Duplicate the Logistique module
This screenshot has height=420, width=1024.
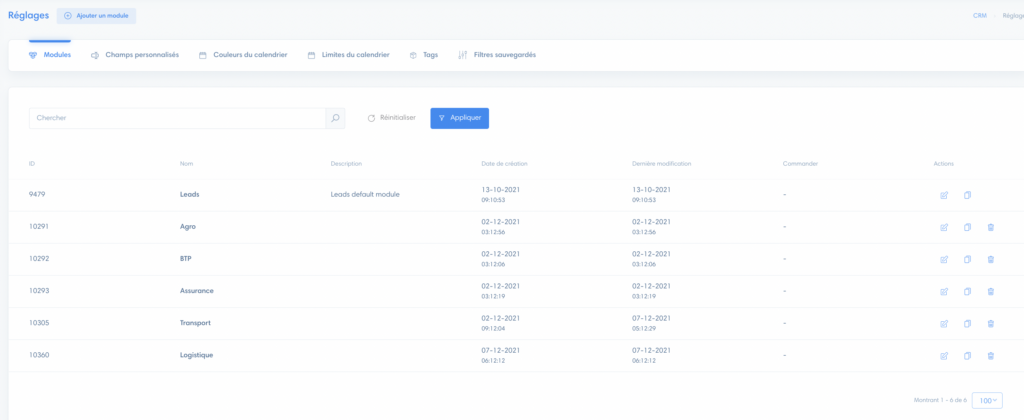click(967, 355)
